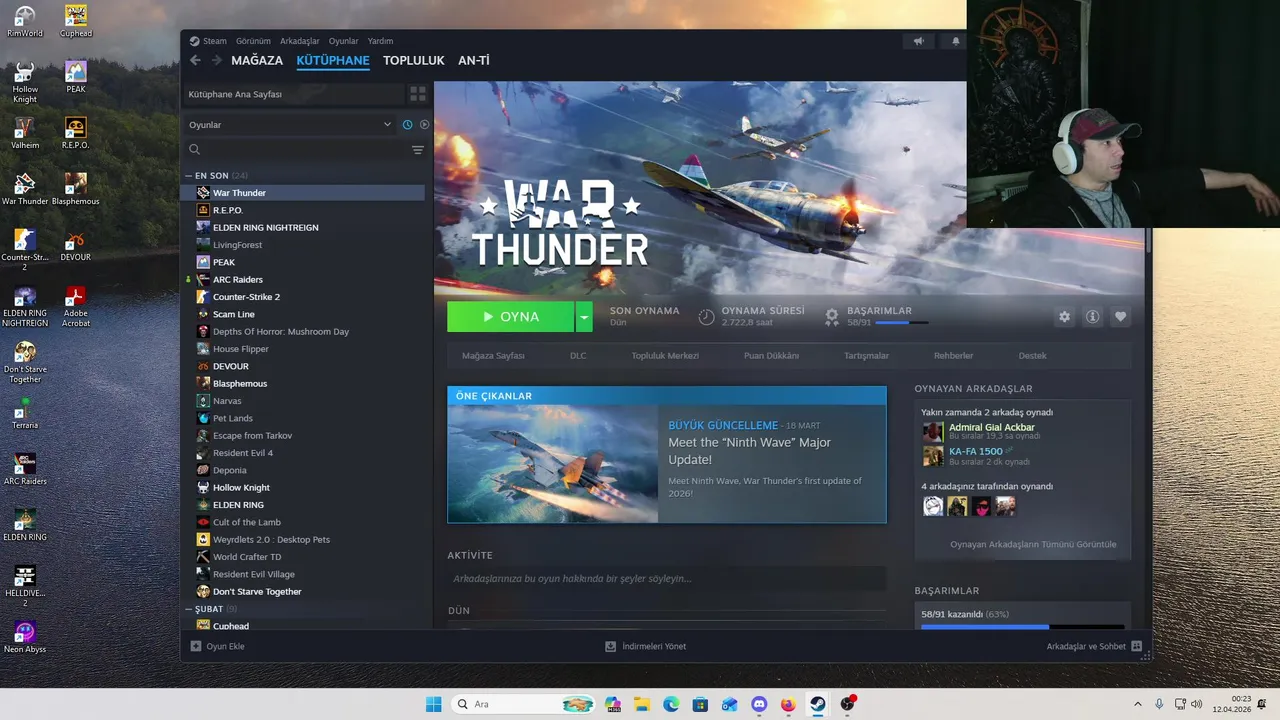Switch library to grid view icon
This screenshot has height=720, width=1280.
click(x=418, y=93)
